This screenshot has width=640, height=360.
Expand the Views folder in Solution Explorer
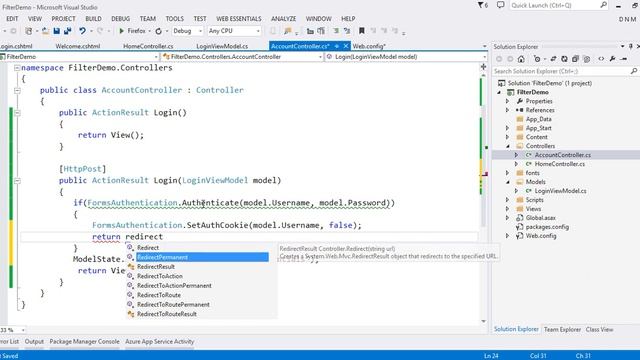click(507, 209)
